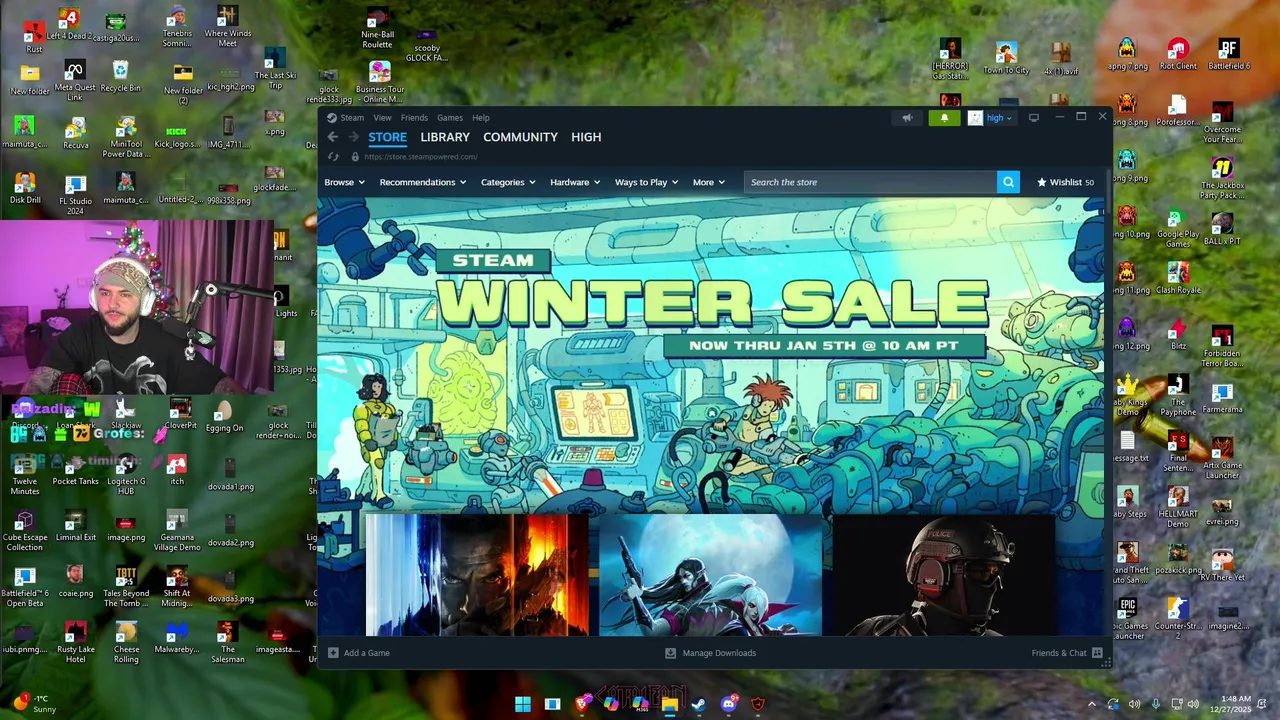Select the itch desktop shortcut
The image size is (1280, 720).
pos(177,470)
